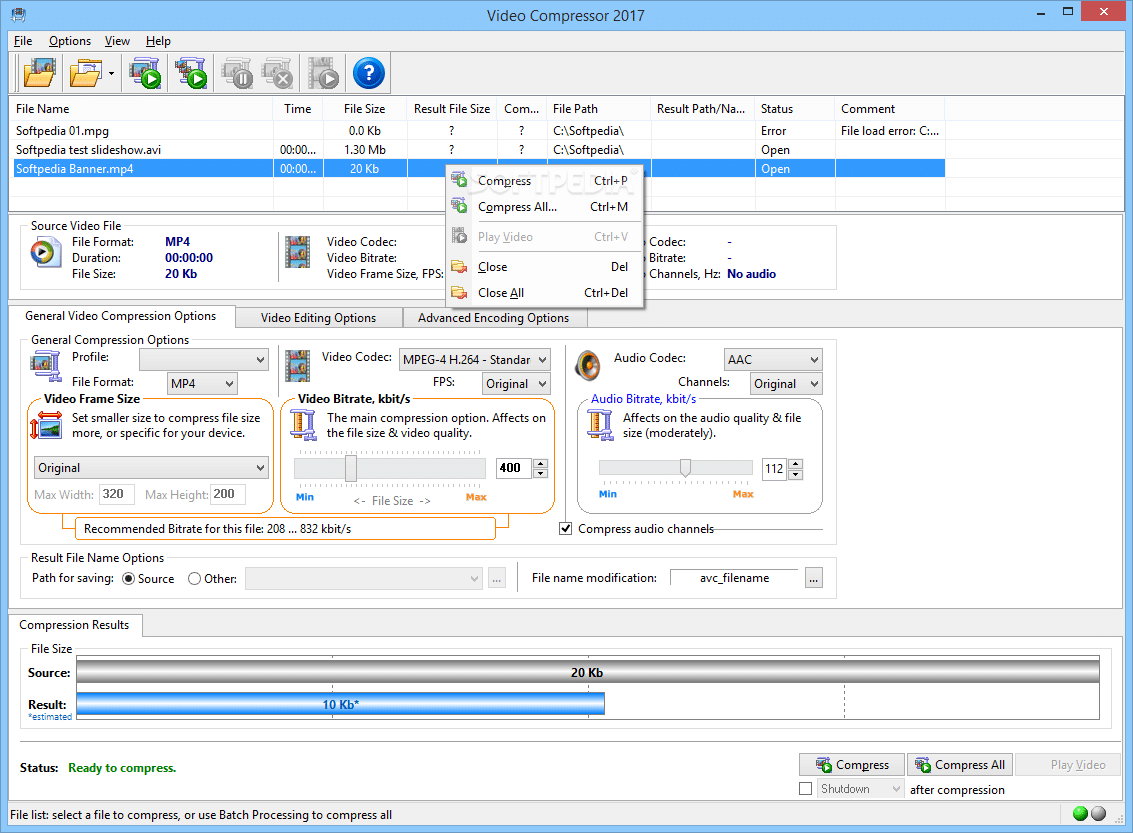
Task: Select the Compression Results tab
Action: pos(74,625)
